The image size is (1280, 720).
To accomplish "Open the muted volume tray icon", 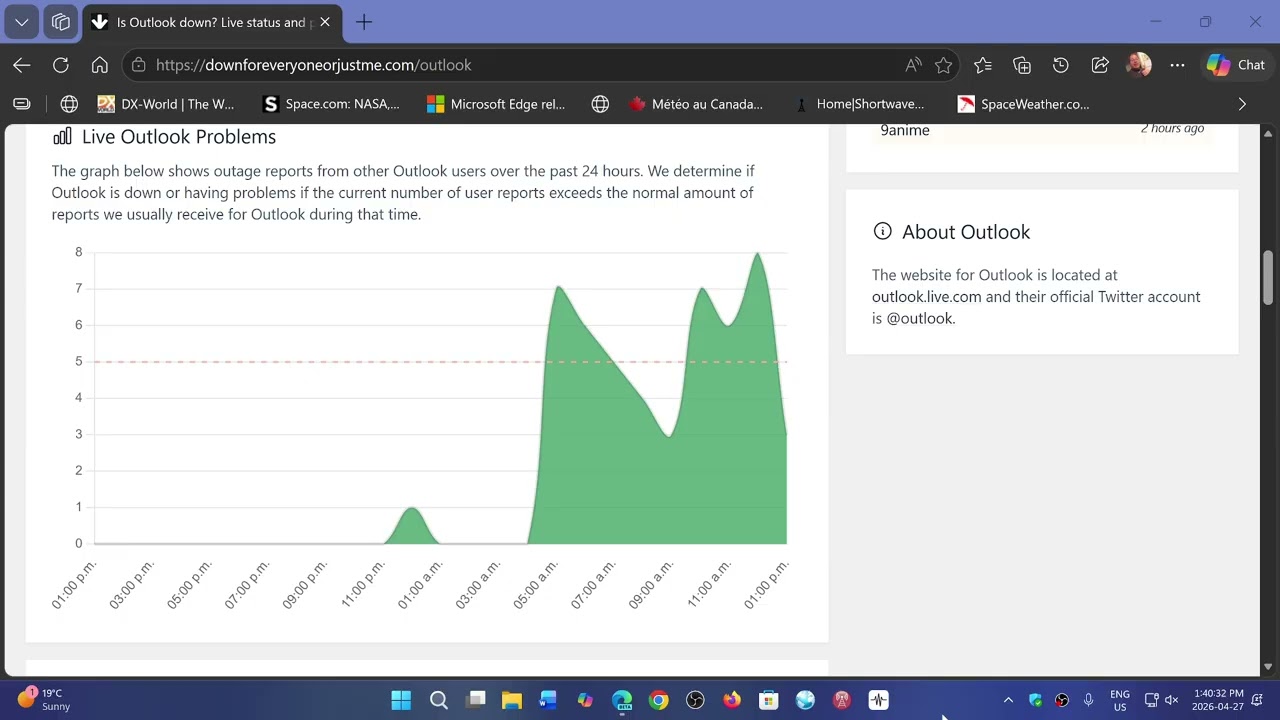I will pos(1171,700).
